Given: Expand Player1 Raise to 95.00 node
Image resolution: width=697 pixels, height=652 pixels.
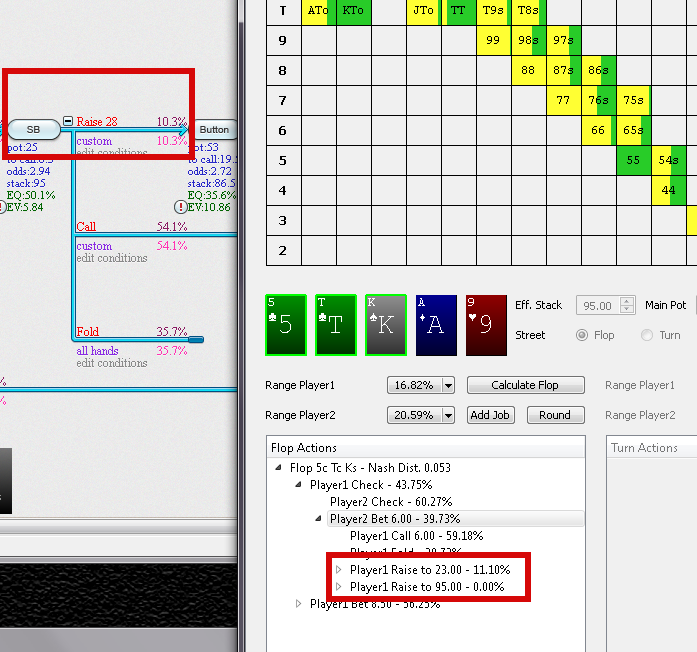Looking at the screenshot, I should tap(338, 587).
